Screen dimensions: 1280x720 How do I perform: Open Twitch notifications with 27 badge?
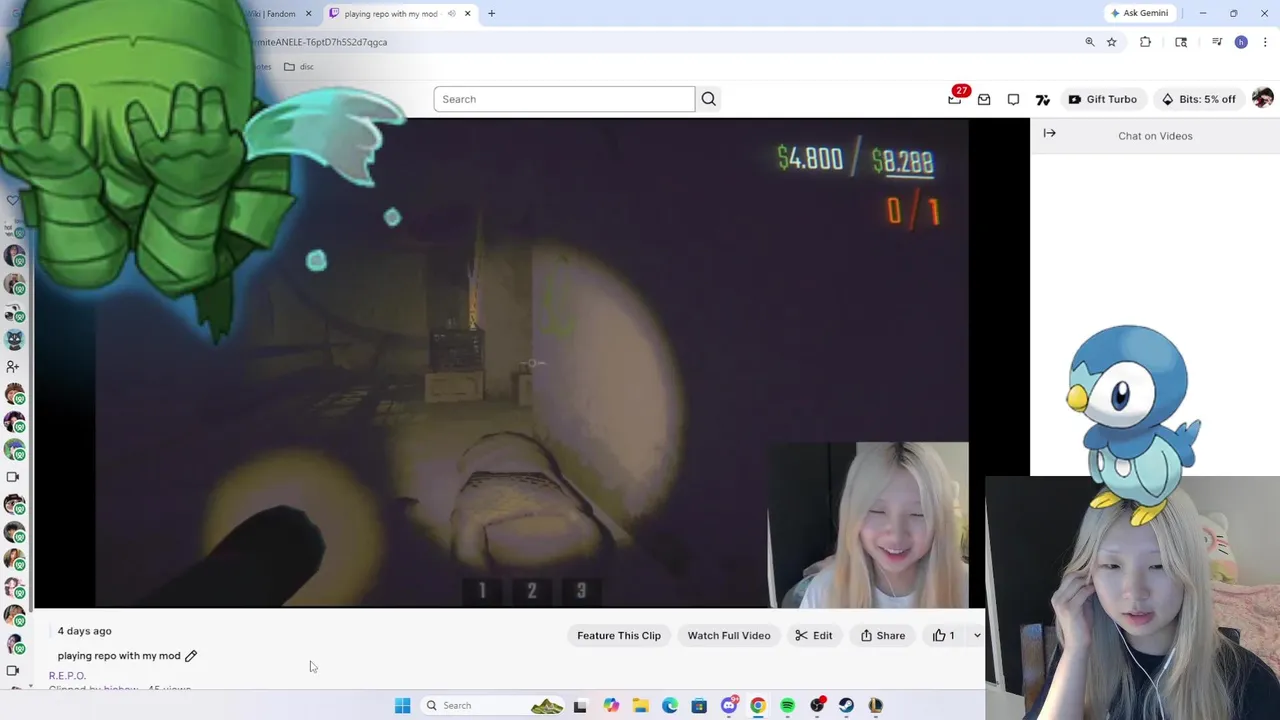pyautogui.click(x=955, y=98)
